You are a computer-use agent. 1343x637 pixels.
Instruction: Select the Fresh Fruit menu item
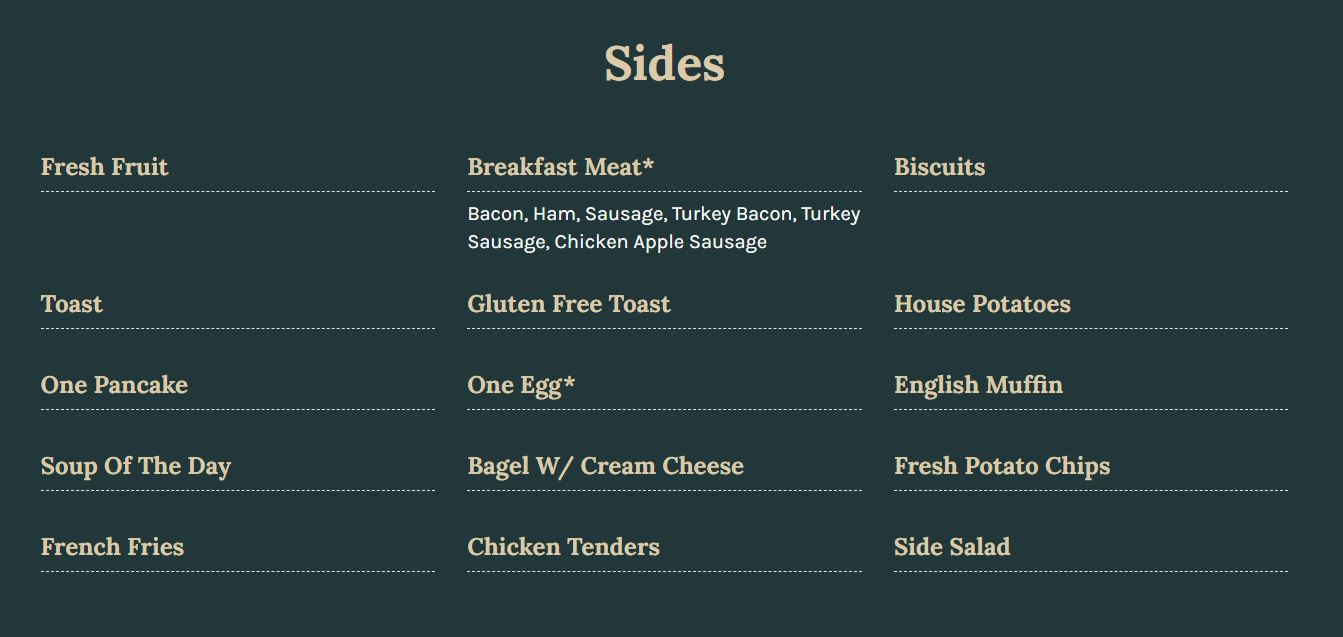(105, 167)
